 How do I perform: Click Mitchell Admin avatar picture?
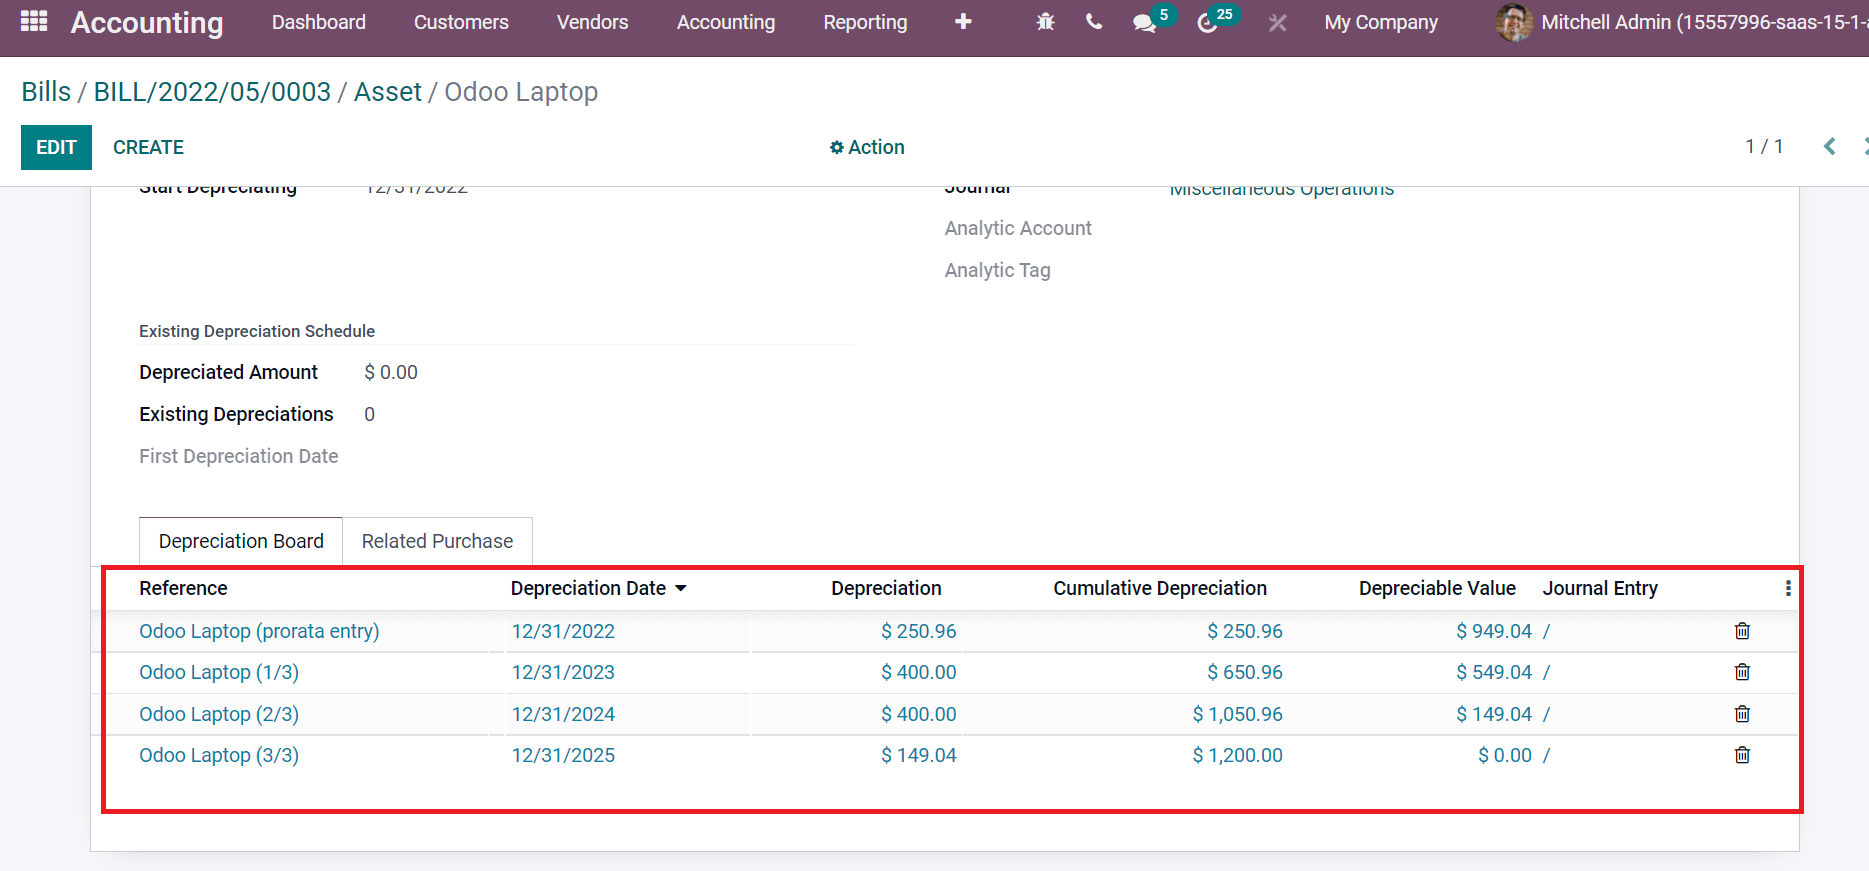point(1514,22)
